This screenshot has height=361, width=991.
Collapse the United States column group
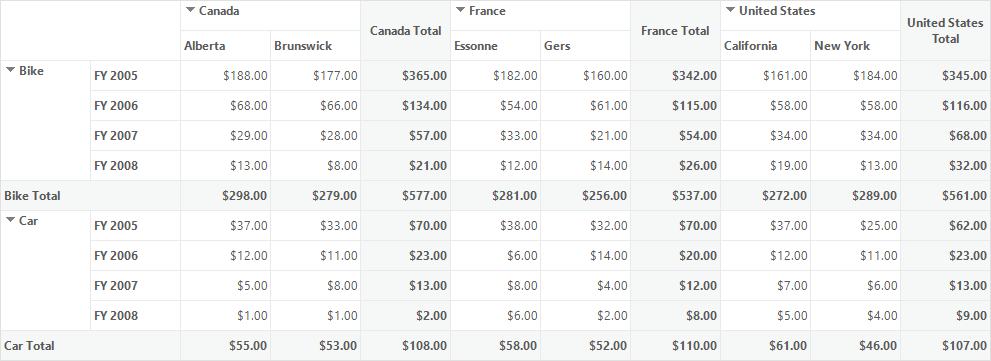[731, 10]
